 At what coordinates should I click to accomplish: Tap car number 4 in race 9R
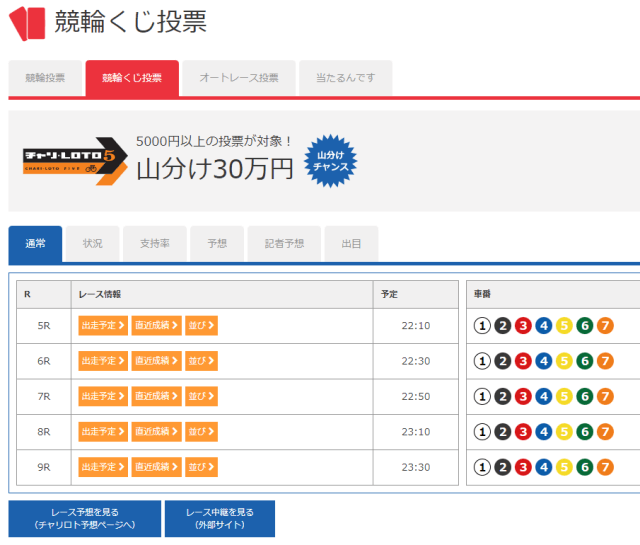pyautogui.click(x=543, y=467)
